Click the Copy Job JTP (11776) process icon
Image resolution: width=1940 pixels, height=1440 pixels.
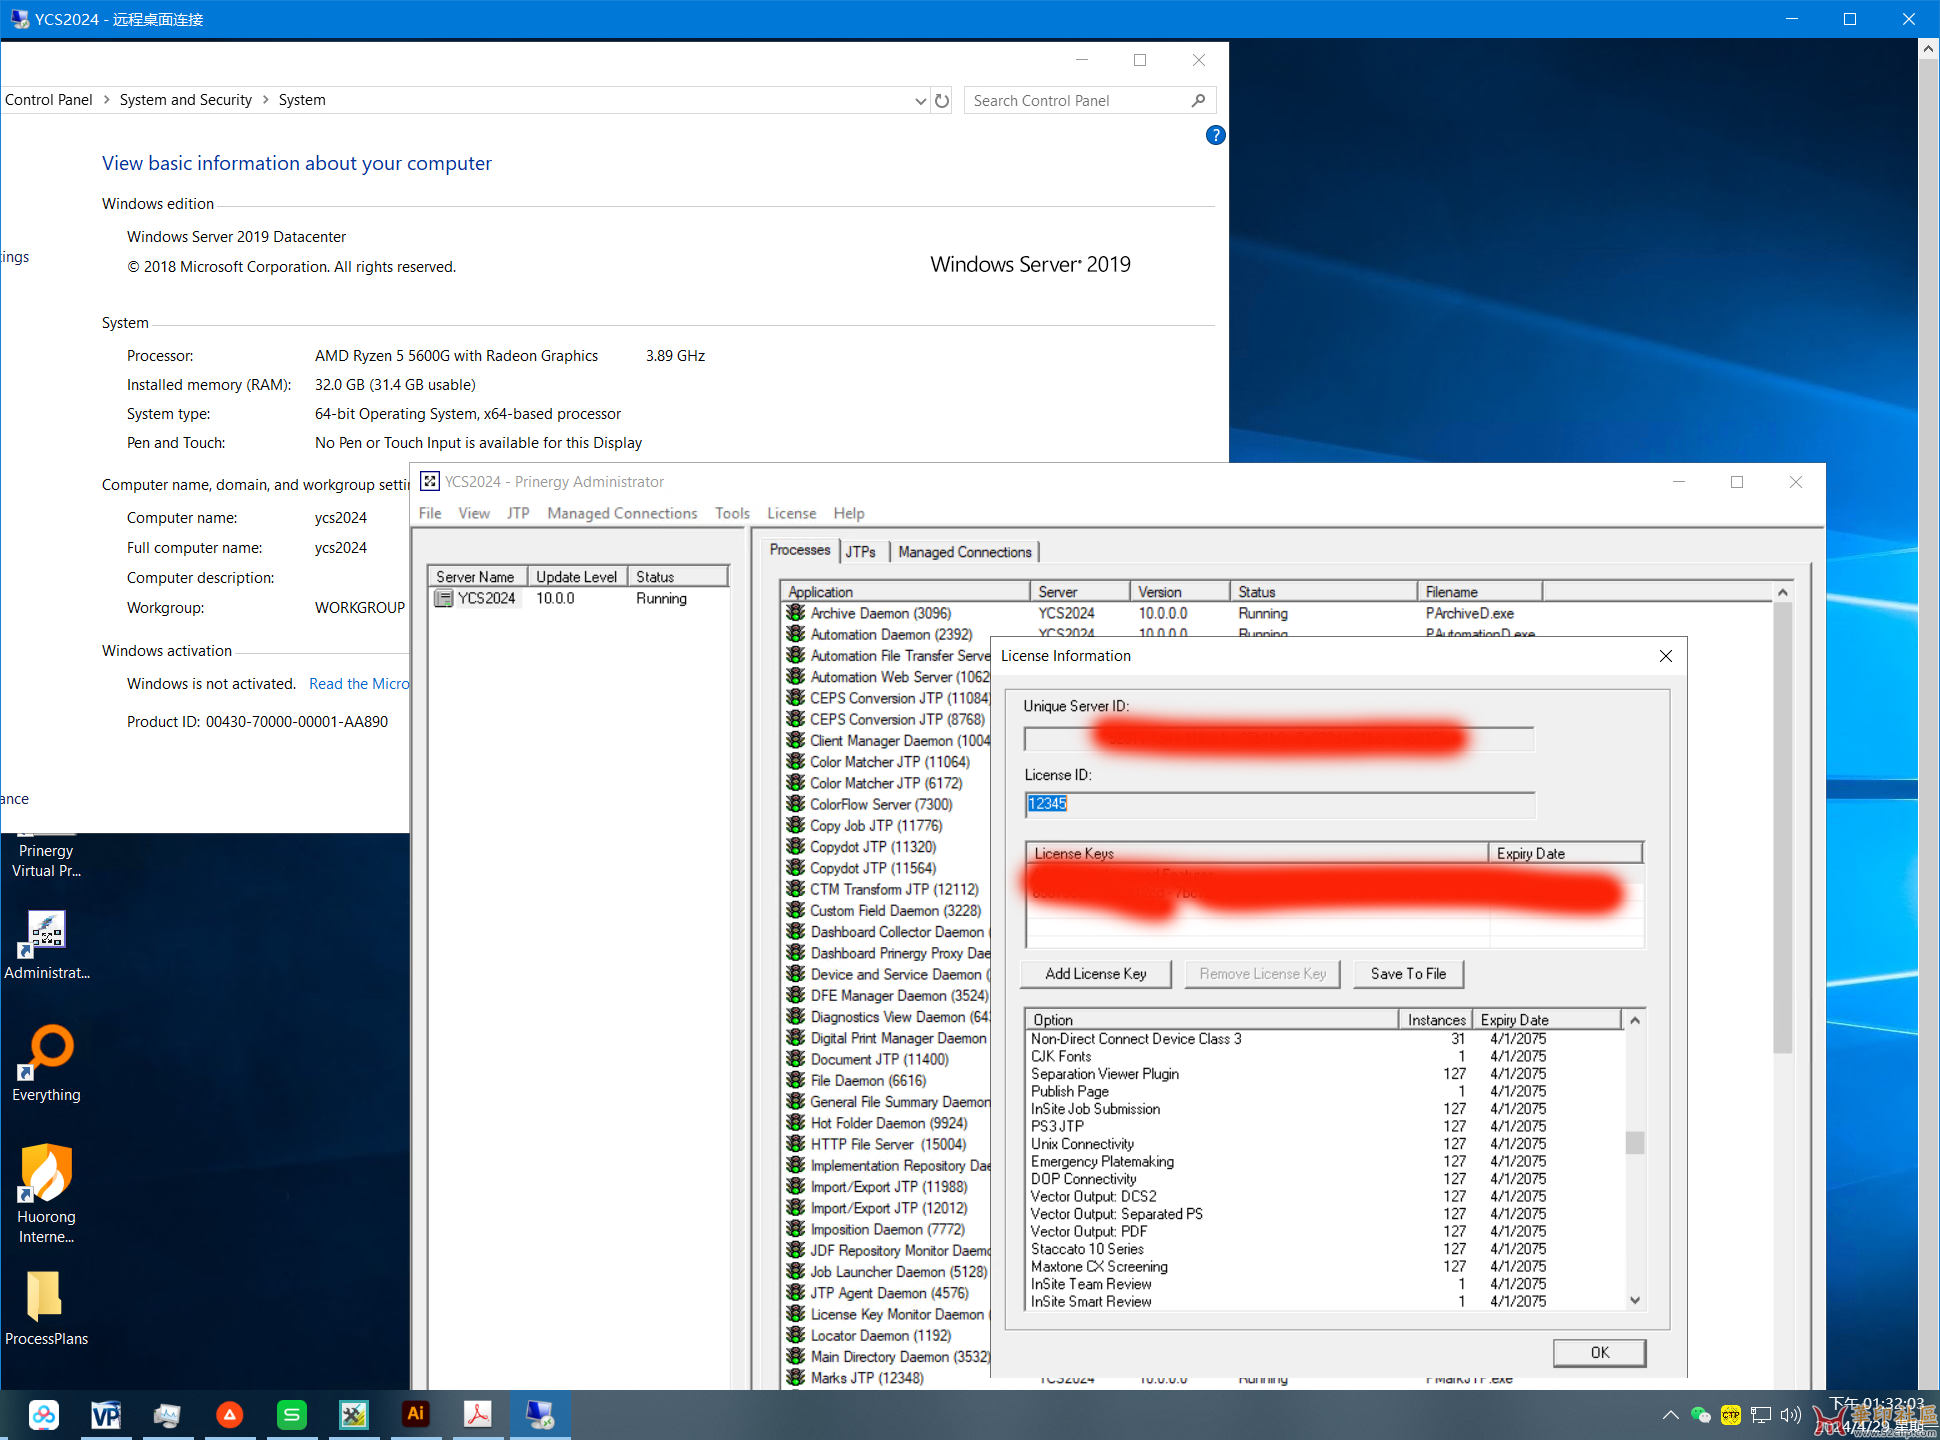coord(796,825)
